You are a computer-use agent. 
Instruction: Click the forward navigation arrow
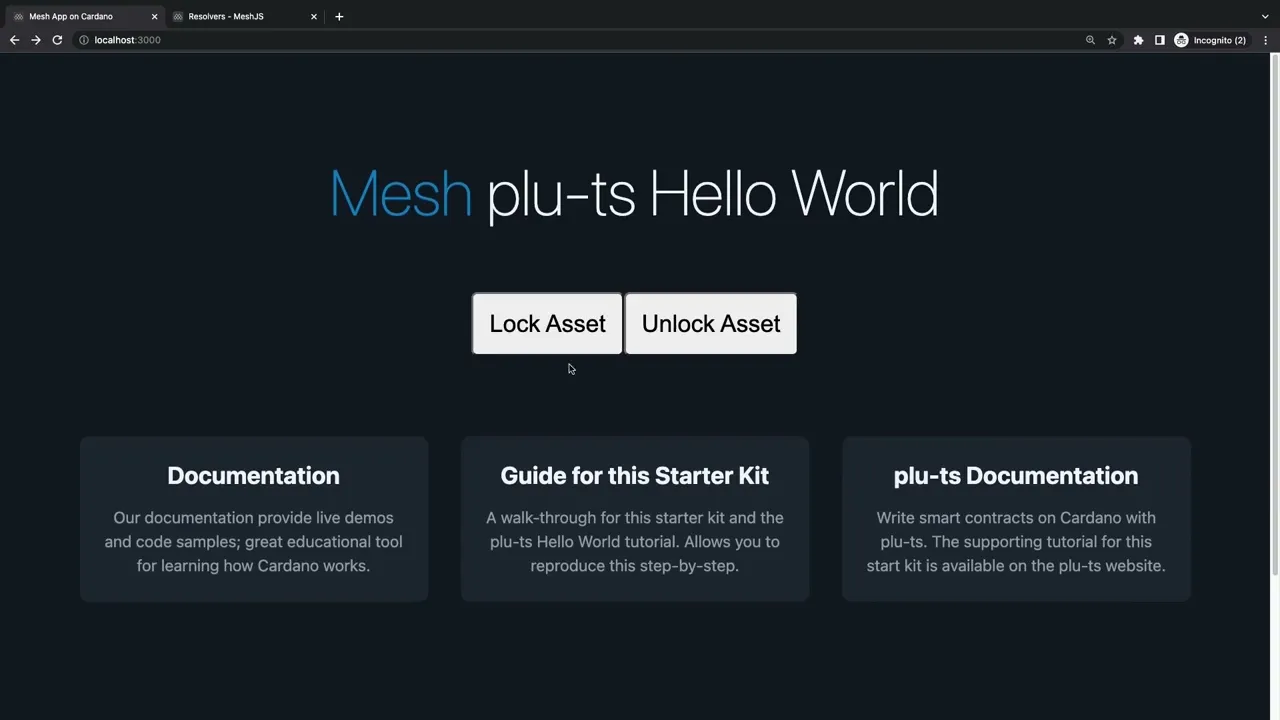click(36, 40)
